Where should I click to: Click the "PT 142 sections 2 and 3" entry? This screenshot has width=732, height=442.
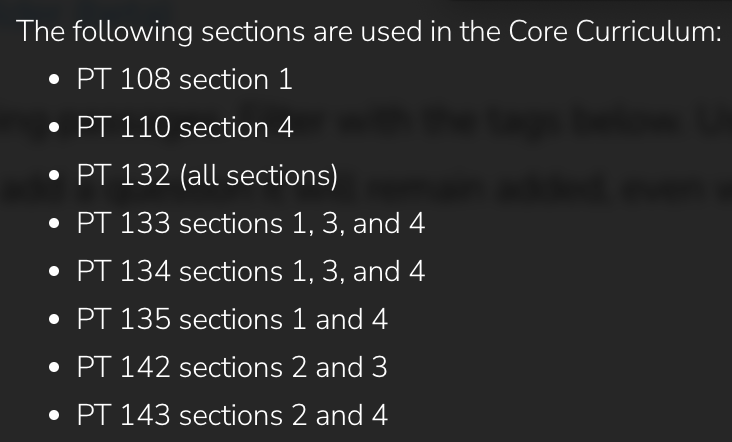232,368
